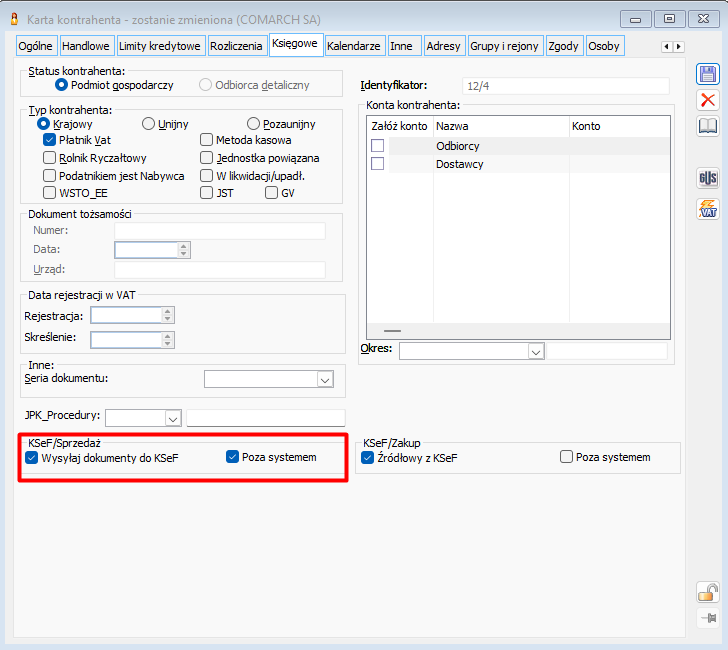Uncheck Wysyłaj dokumenty do KSeF
The height and width of the screenshot is (650, 728).
click(32, 457)
